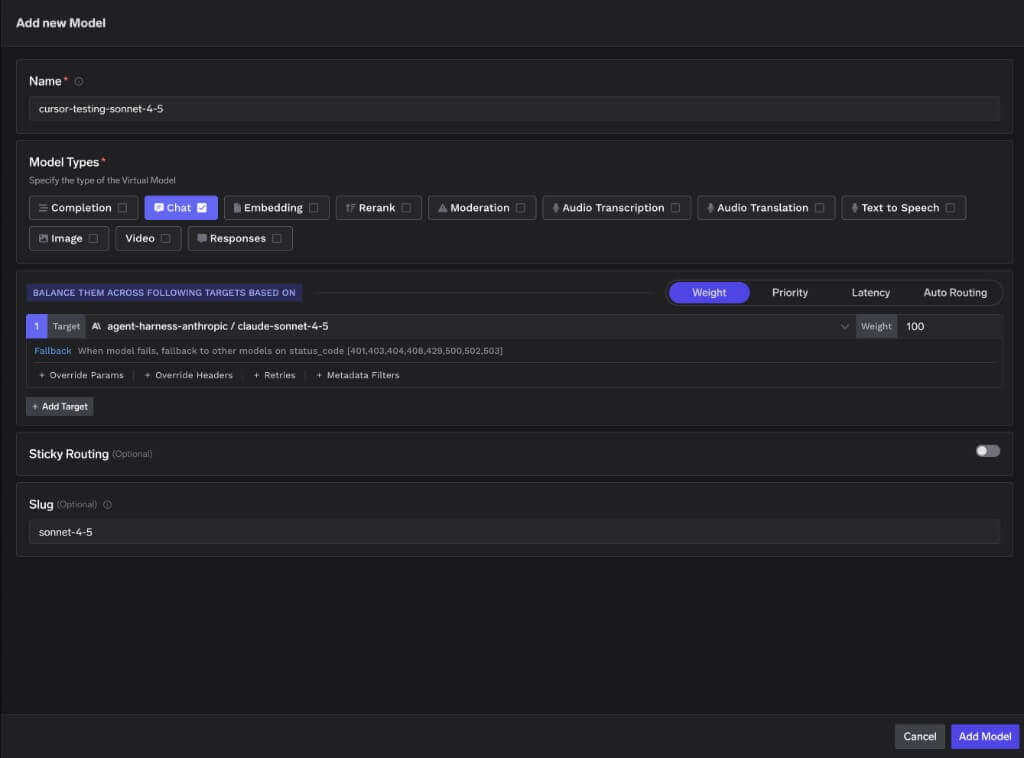Click the Image picture icon
This screenshot has width=1024, height=758.
(43, 238)
